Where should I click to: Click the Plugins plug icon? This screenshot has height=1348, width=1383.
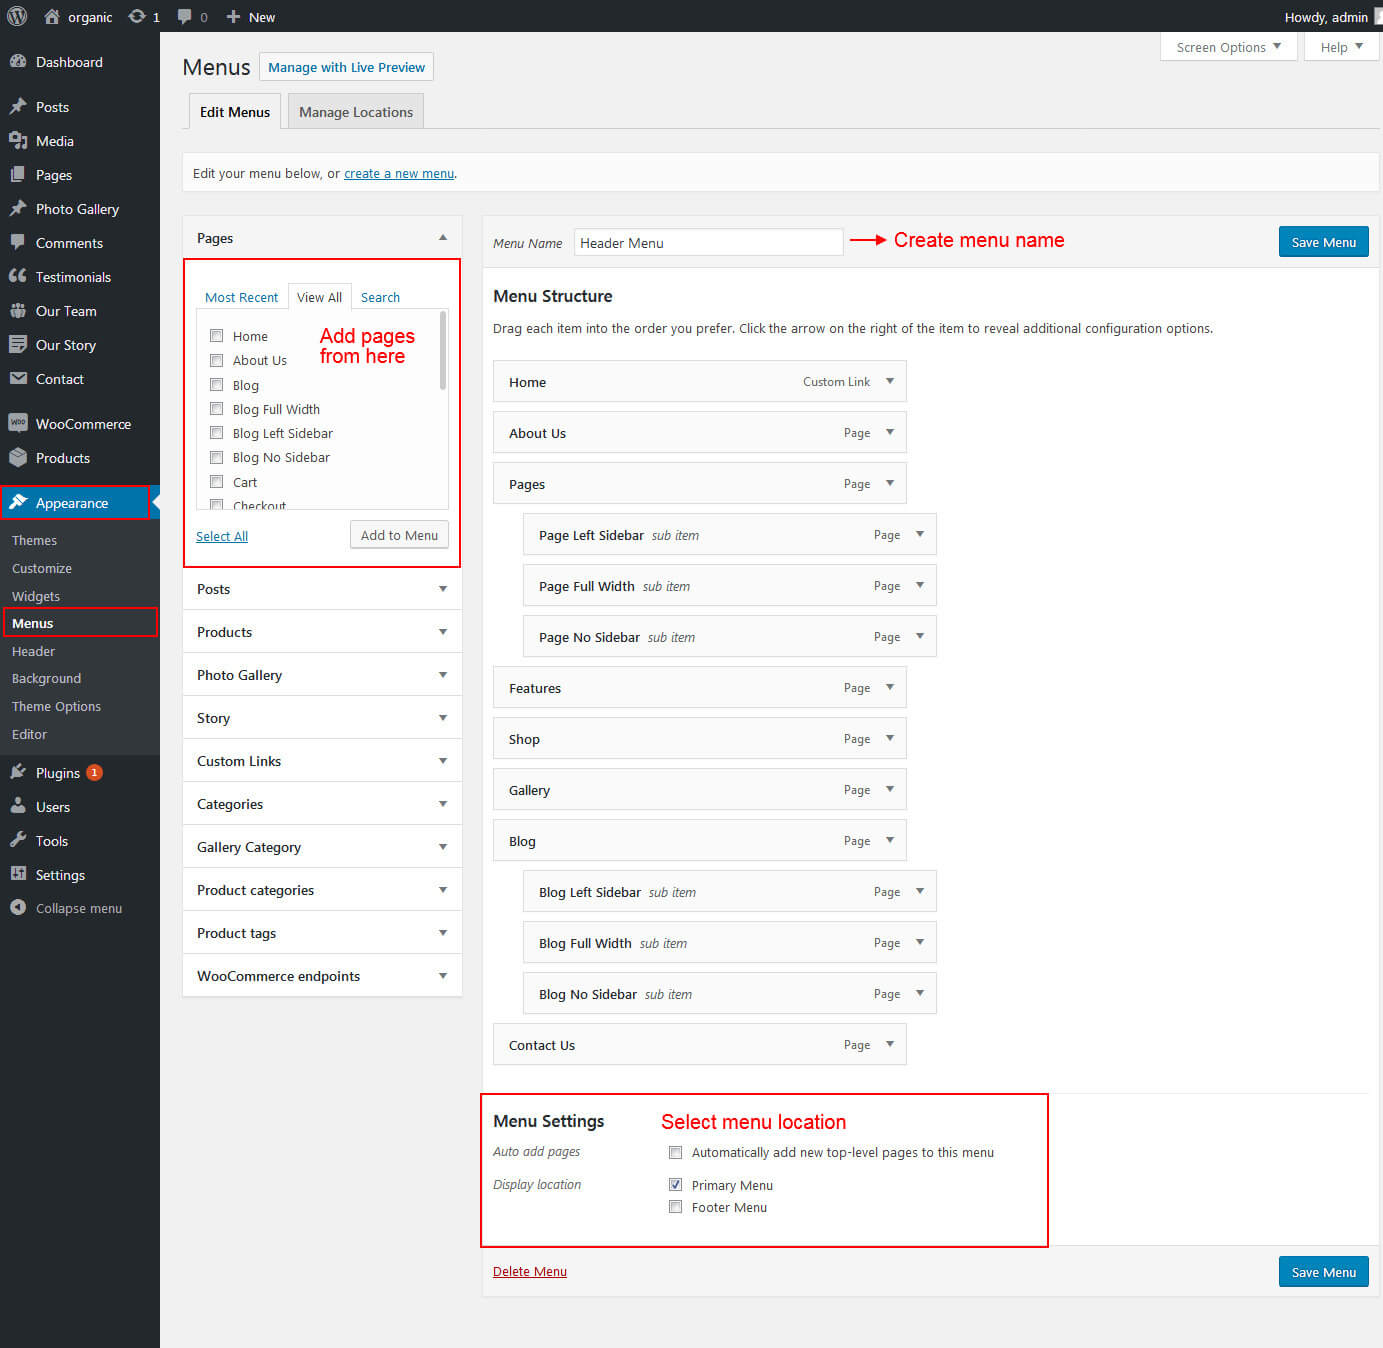(x=18, y=772)
